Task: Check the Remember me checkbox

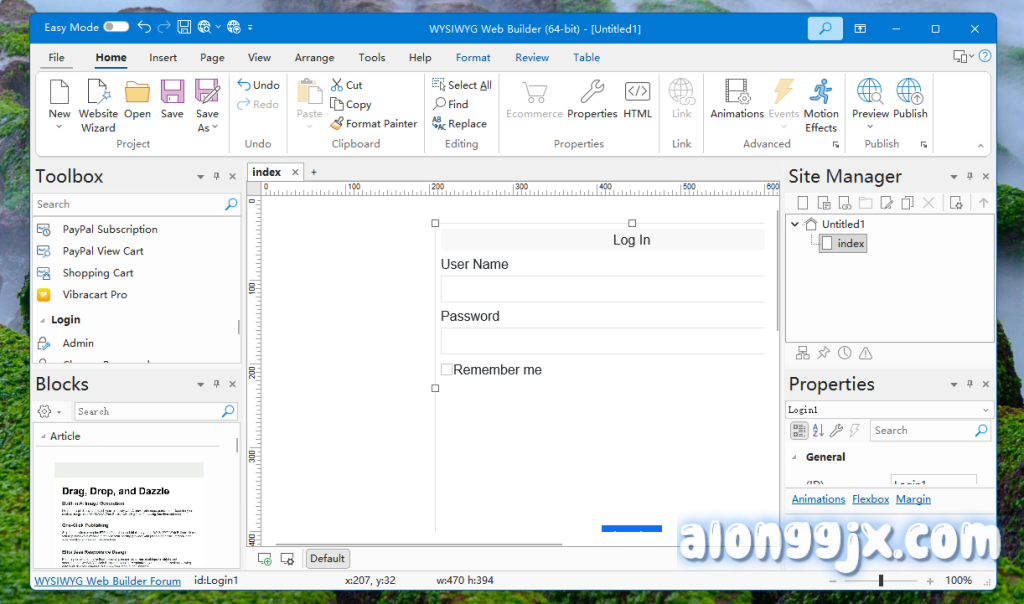Action: tap(447, 370)
